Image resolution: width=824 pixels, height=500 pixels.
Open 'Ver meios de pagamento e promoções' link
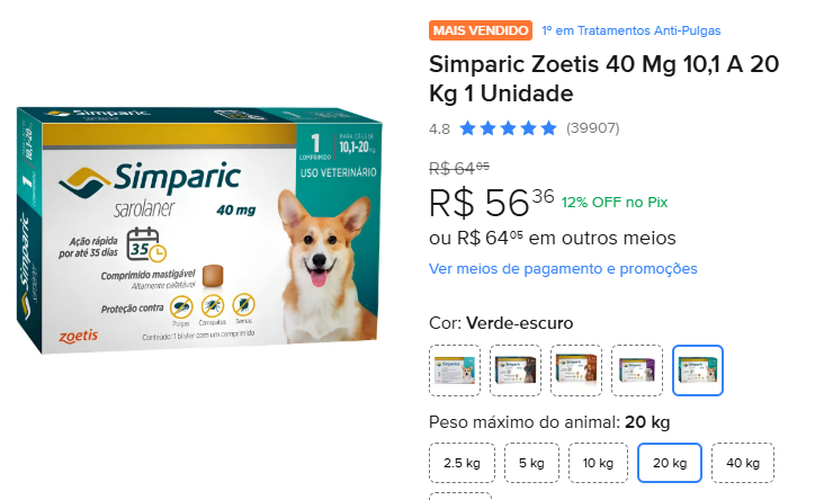pyautogui.click(x=563, y=269)
